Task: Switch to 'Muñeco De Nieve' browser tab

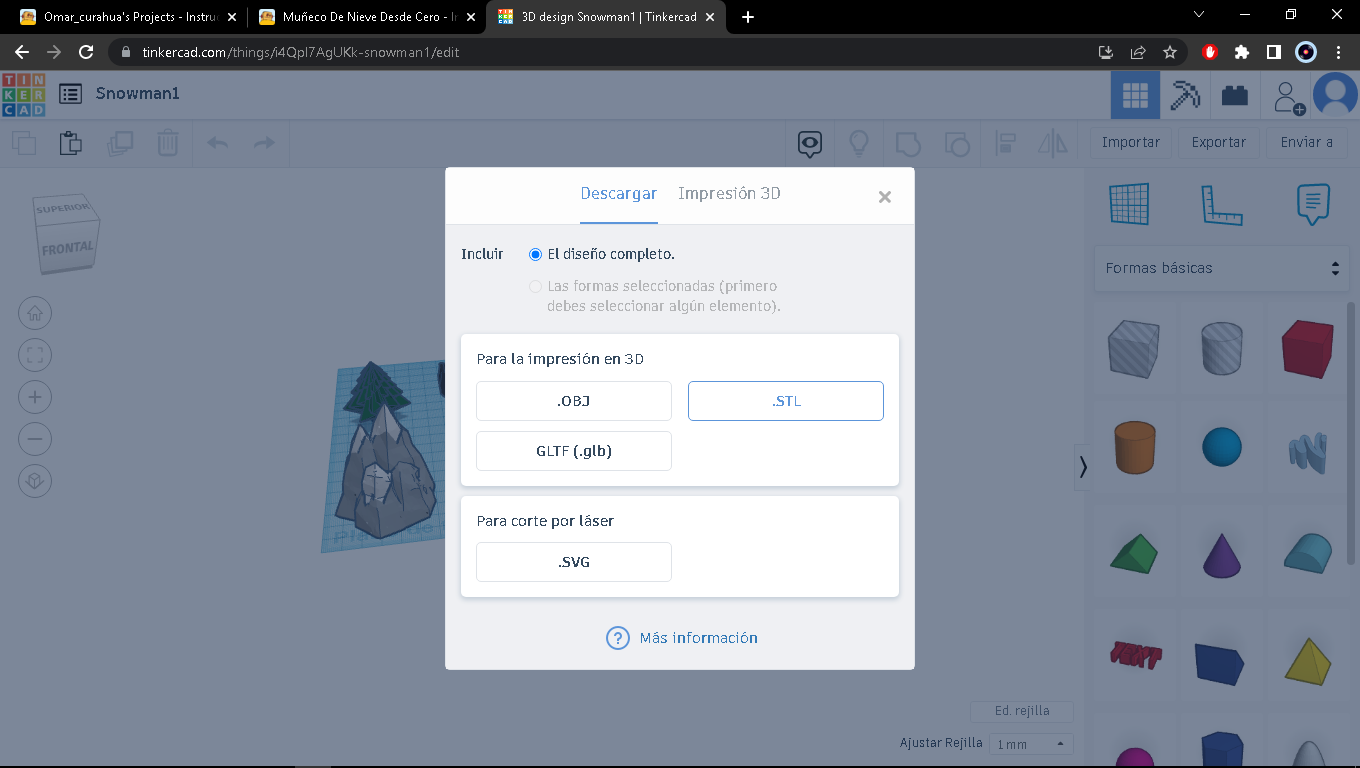Action: point(364,17)
